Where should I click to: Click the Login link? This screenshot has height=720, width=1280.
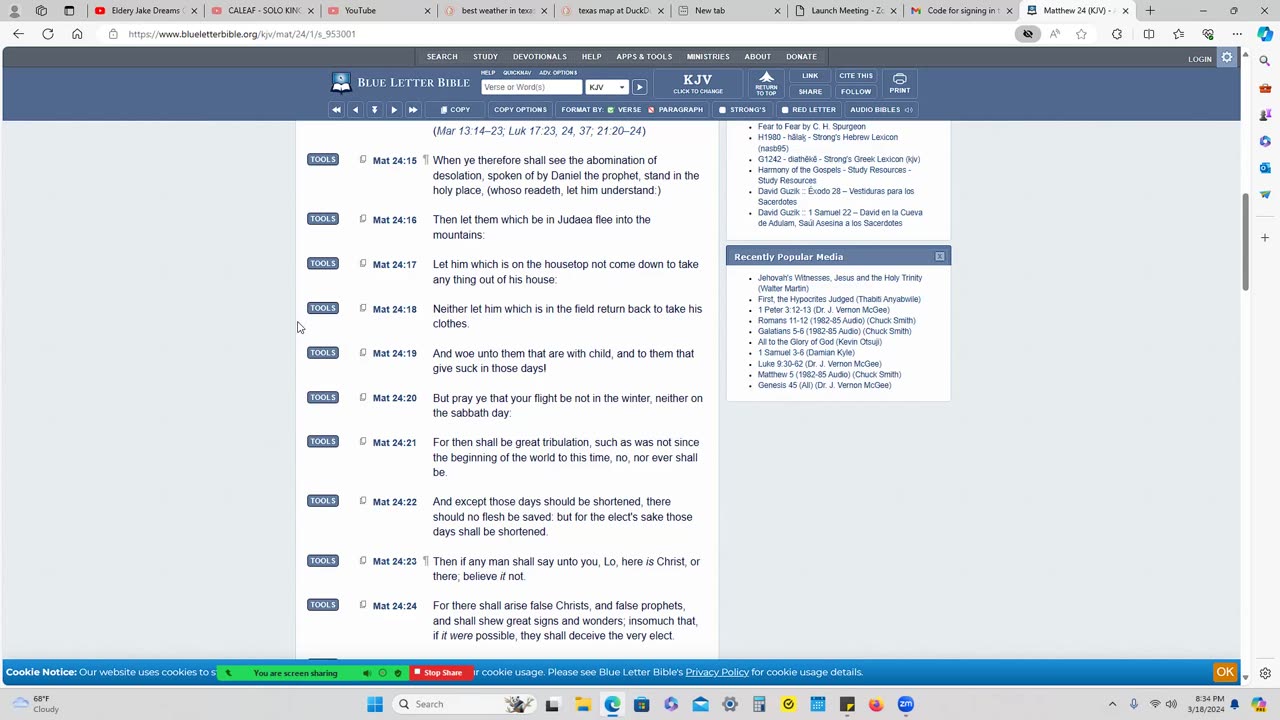[1200, 59]
